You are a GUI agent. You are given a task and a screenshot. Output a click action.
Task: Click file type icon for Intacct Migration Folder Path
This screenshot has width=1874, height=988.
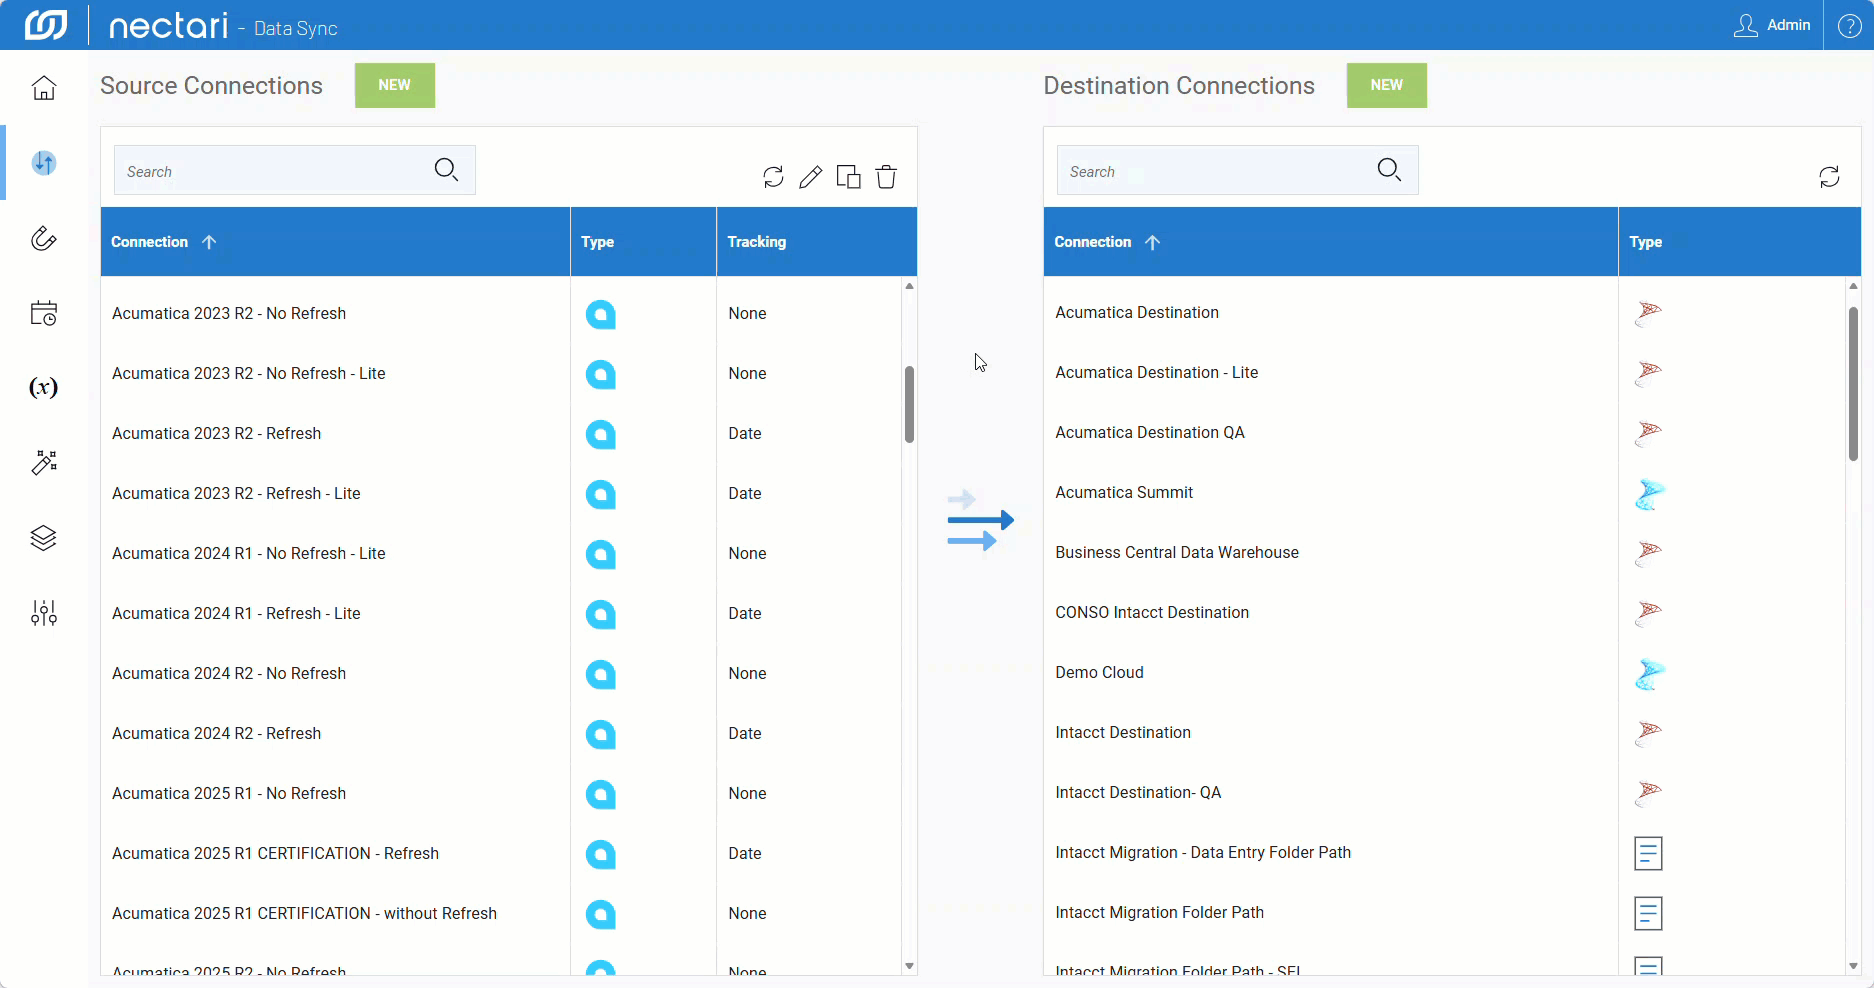point(1648,913)
